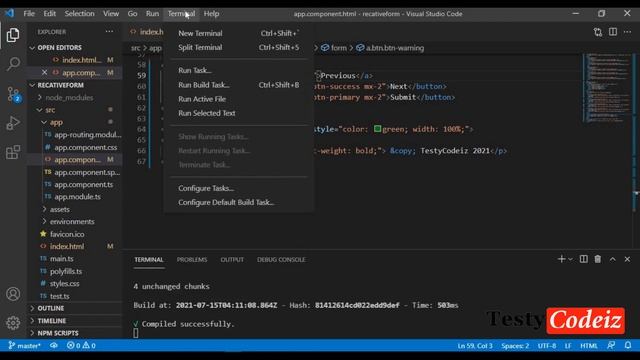Image resolution: width=640 pixels, height=360 pixels.
Task: Open the Explorer view in activity bar
Action: (13, 35)
